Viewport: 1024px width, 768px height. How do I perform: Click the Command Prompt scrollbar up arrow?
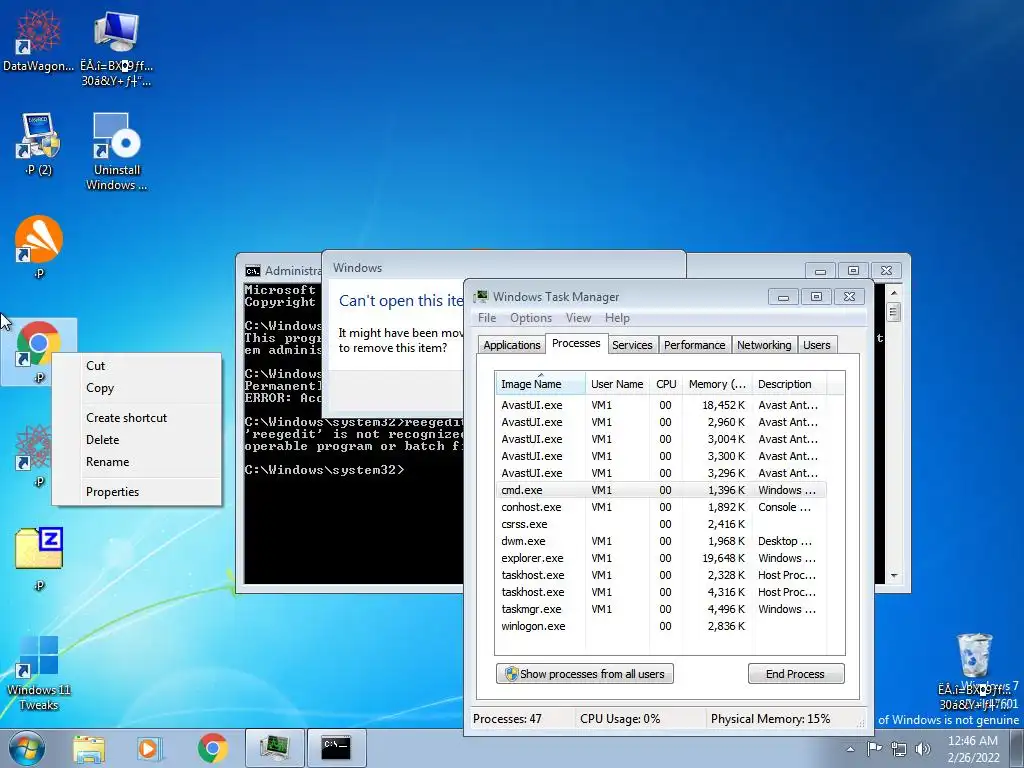point(894,291)
